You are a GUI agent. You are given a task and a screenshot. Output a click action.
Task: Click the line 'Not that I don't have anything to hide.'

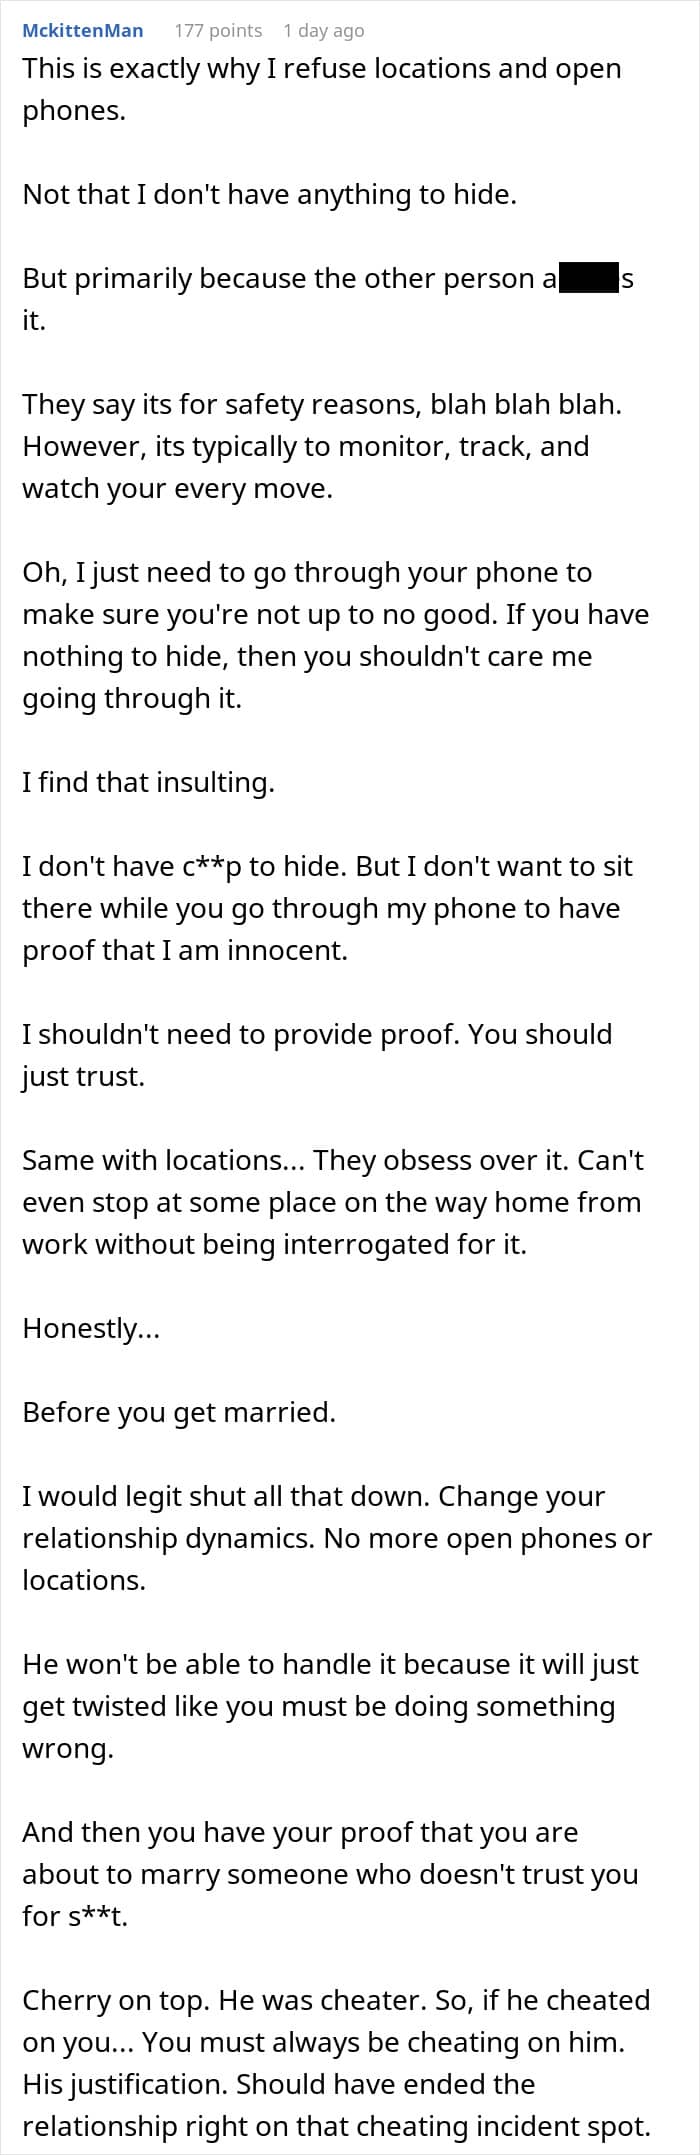[x=270, y=194]
